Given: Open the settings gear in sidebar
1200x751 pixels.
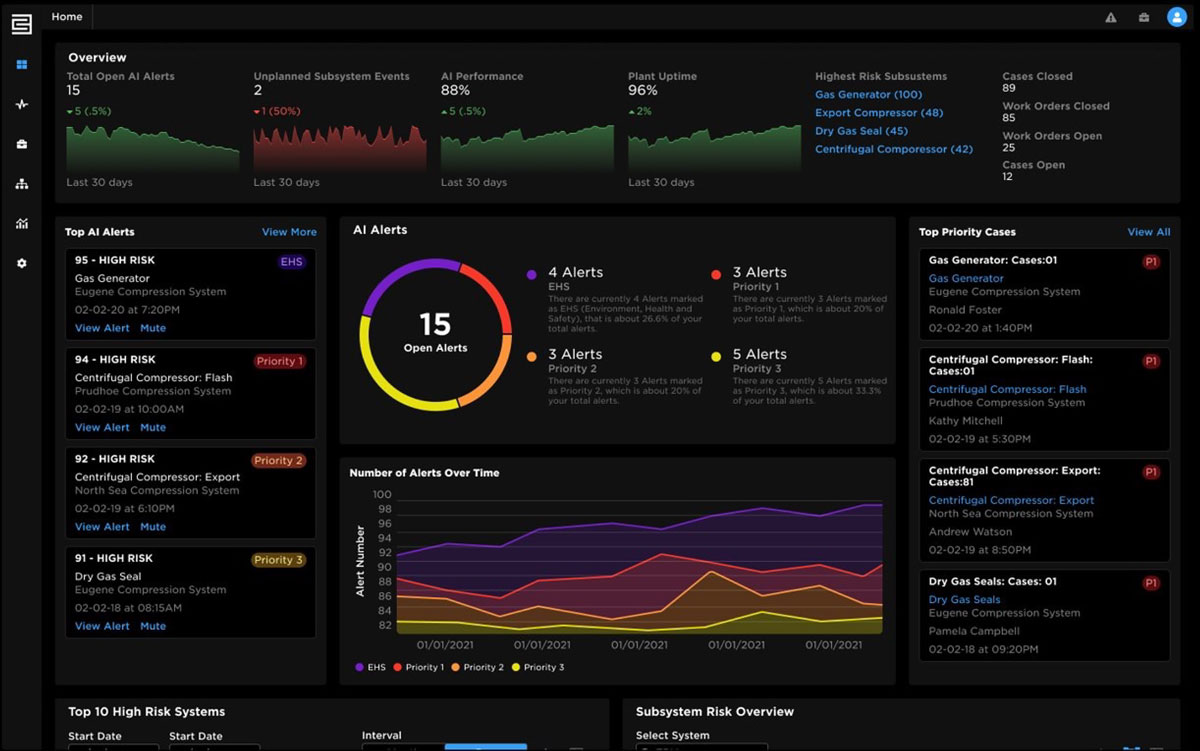Looking at the screenshot, I should coord(22,264).
